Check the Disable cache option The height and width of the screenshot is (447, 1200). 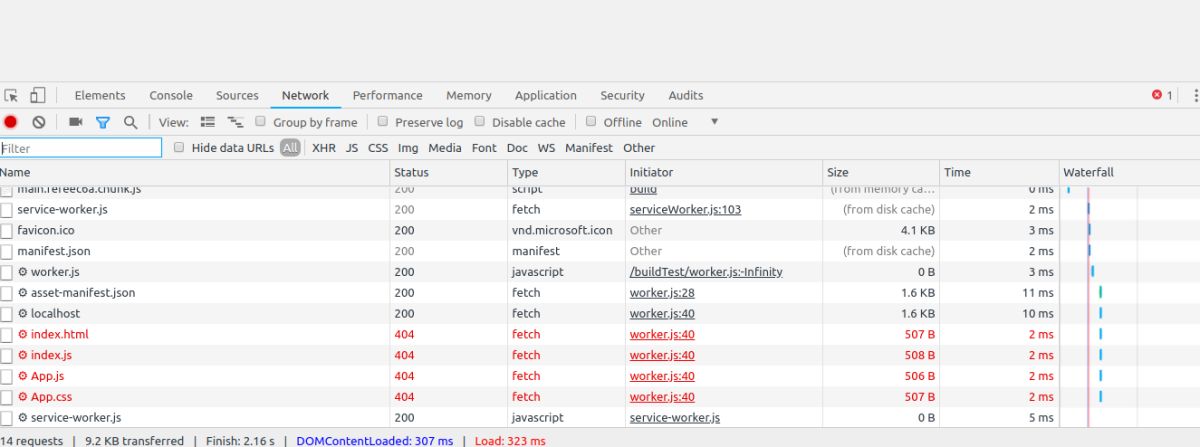click(479, 122)
